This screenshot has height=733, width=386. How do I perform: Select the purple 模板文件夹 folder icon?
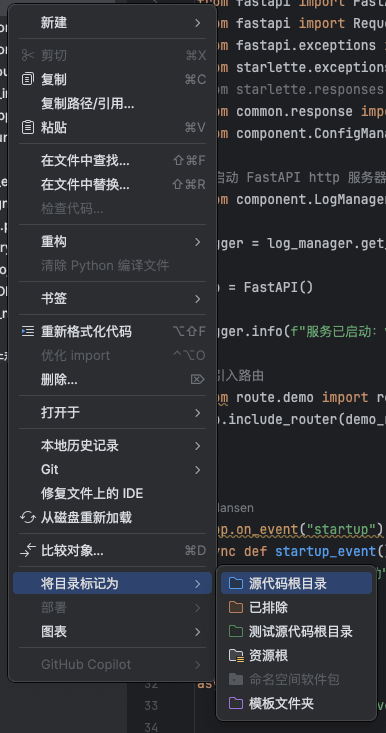[x=236, y=703]
